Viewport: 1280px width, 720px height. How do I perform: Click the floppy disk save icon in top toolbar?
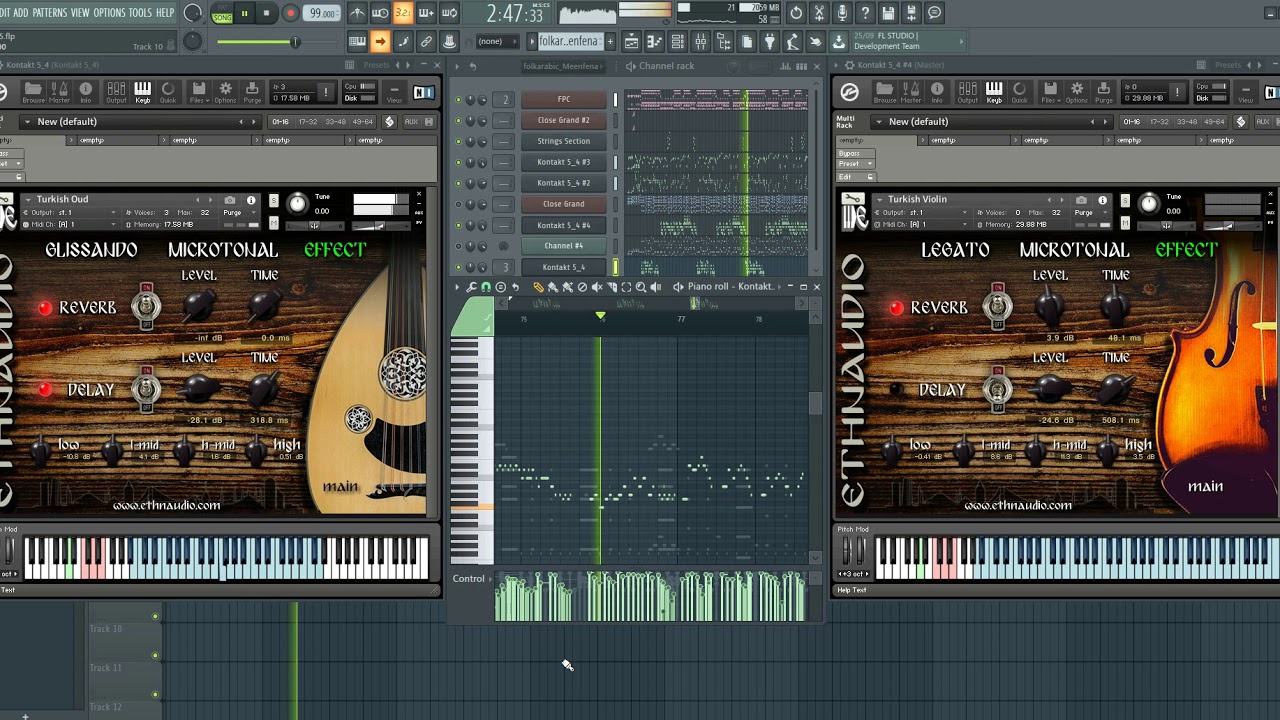click(888, 13)
